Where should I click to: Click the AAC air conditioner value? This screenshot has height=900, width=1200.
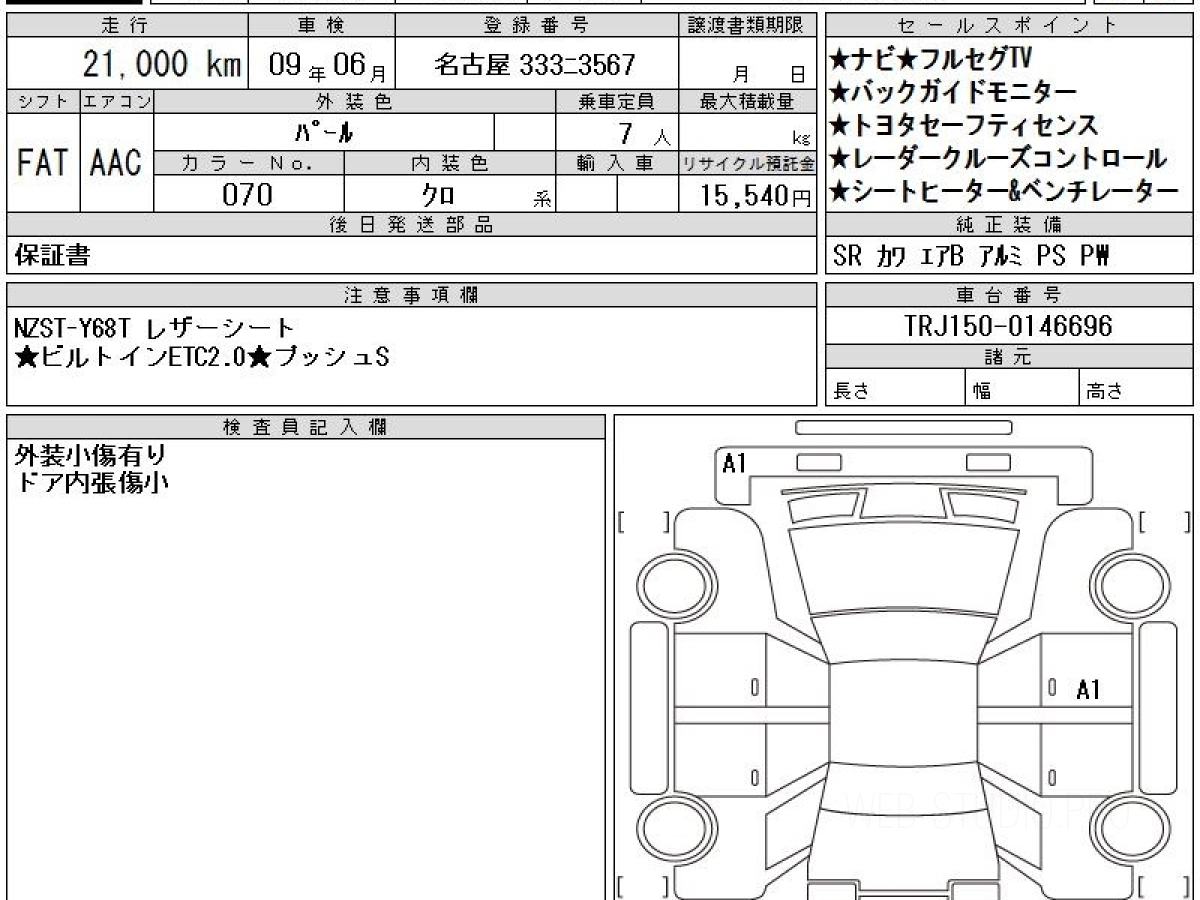coord(117,162)
